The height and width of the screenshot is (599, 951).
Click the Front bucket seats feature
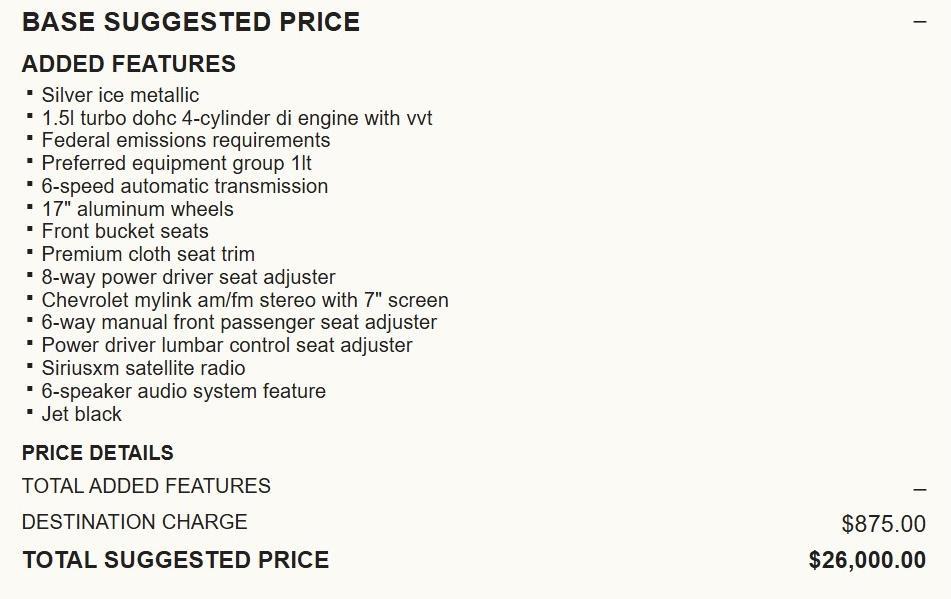(x=125, y=231)
